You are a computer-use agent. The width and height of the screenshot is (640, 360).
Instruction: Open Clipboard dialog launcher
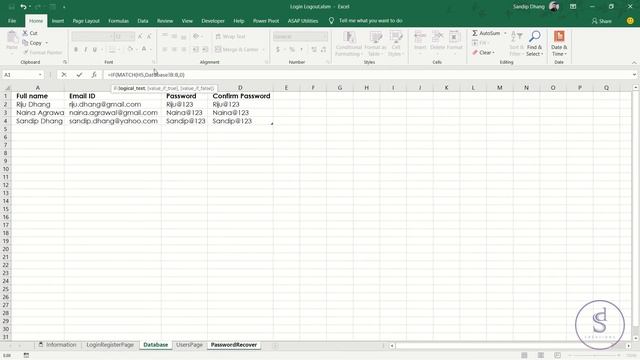(x=64, y=62)
